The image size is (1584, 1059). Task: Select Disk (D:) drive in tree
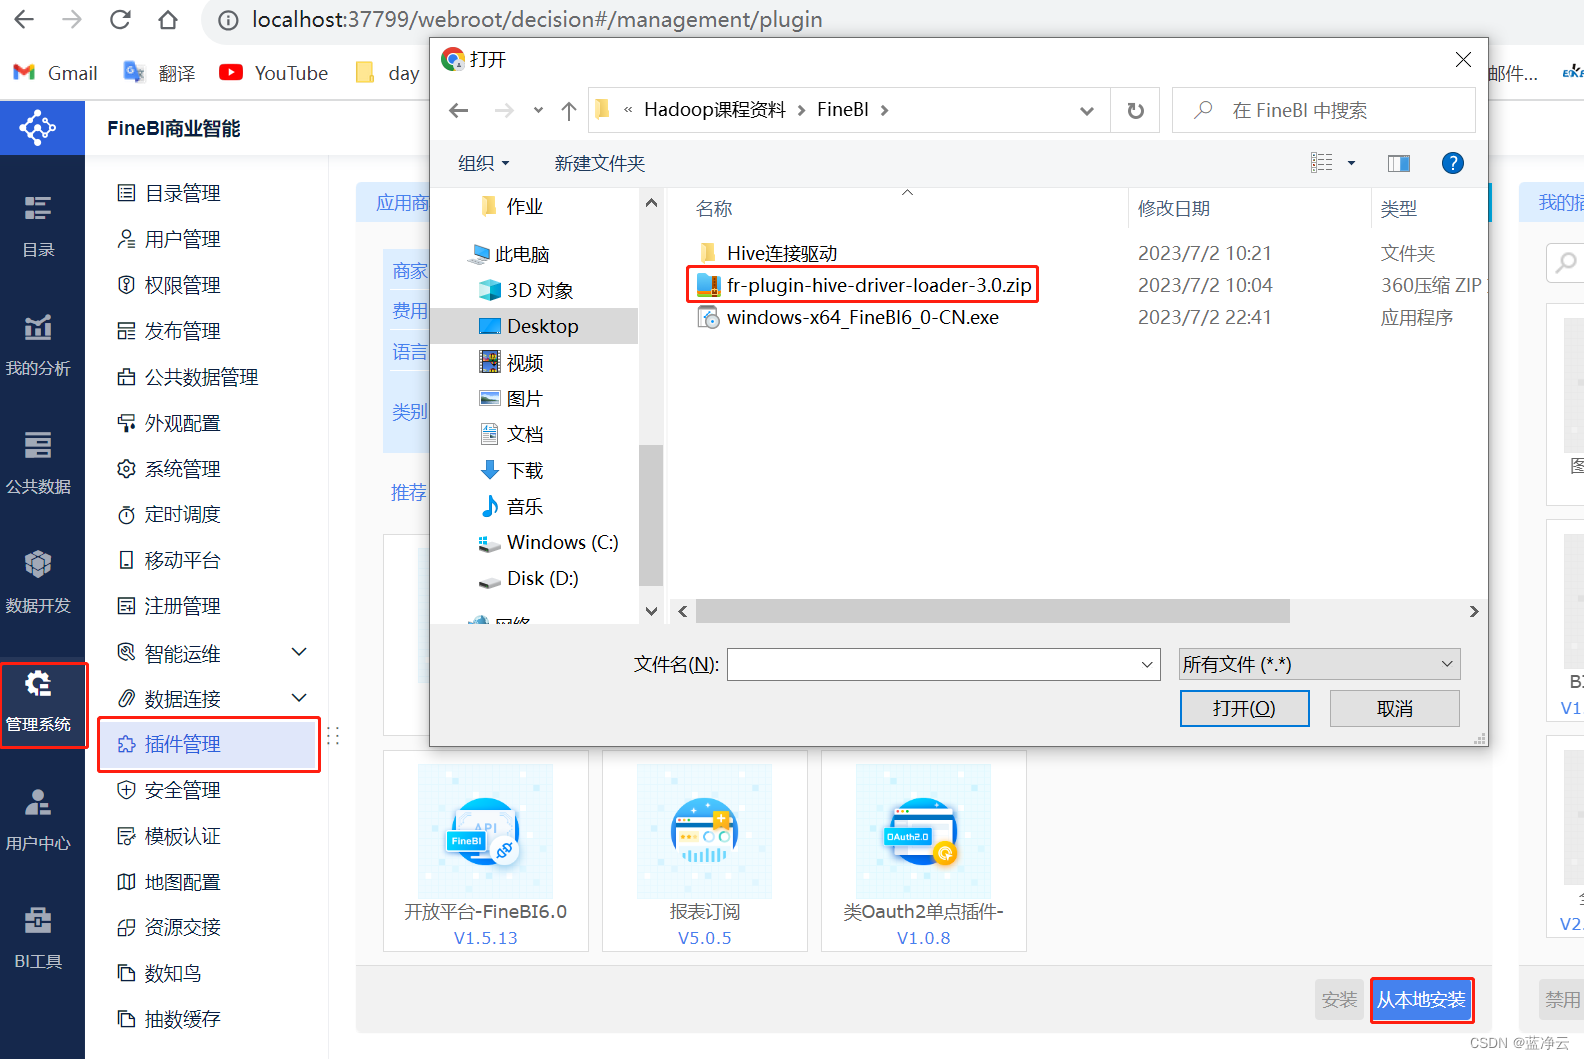(528, 578)
